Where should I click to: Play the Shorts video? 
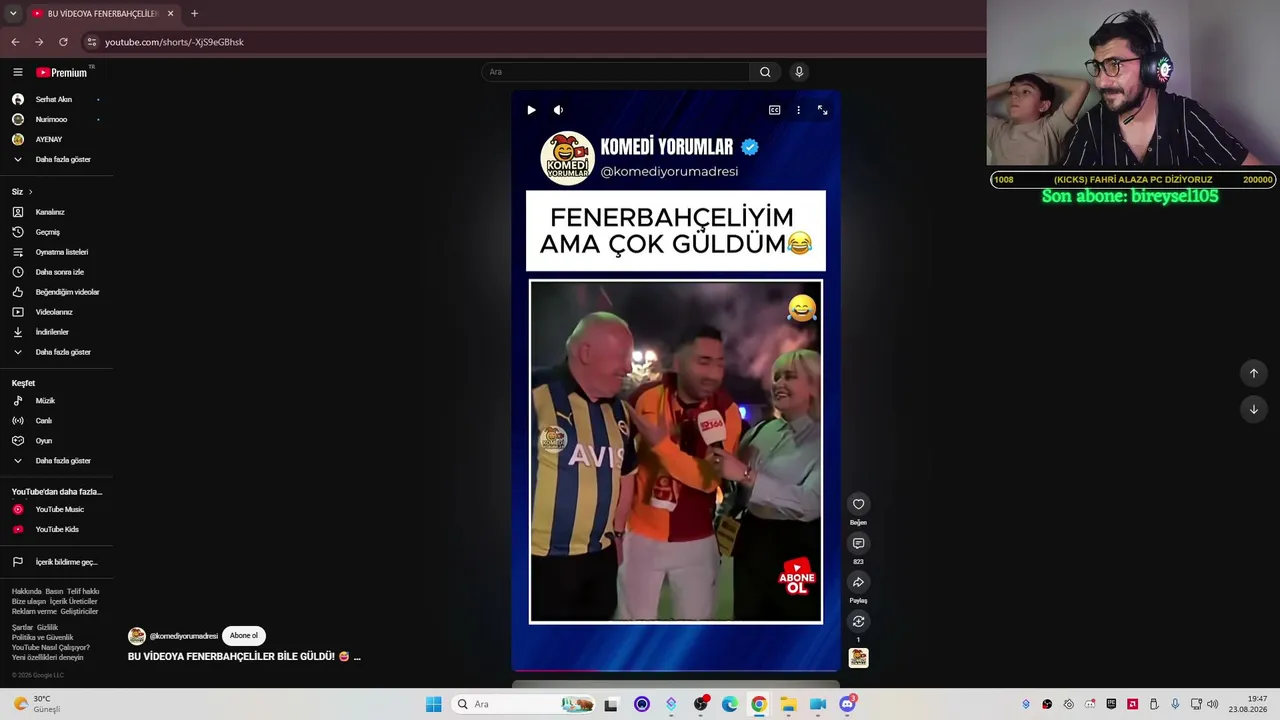[531, 110]
